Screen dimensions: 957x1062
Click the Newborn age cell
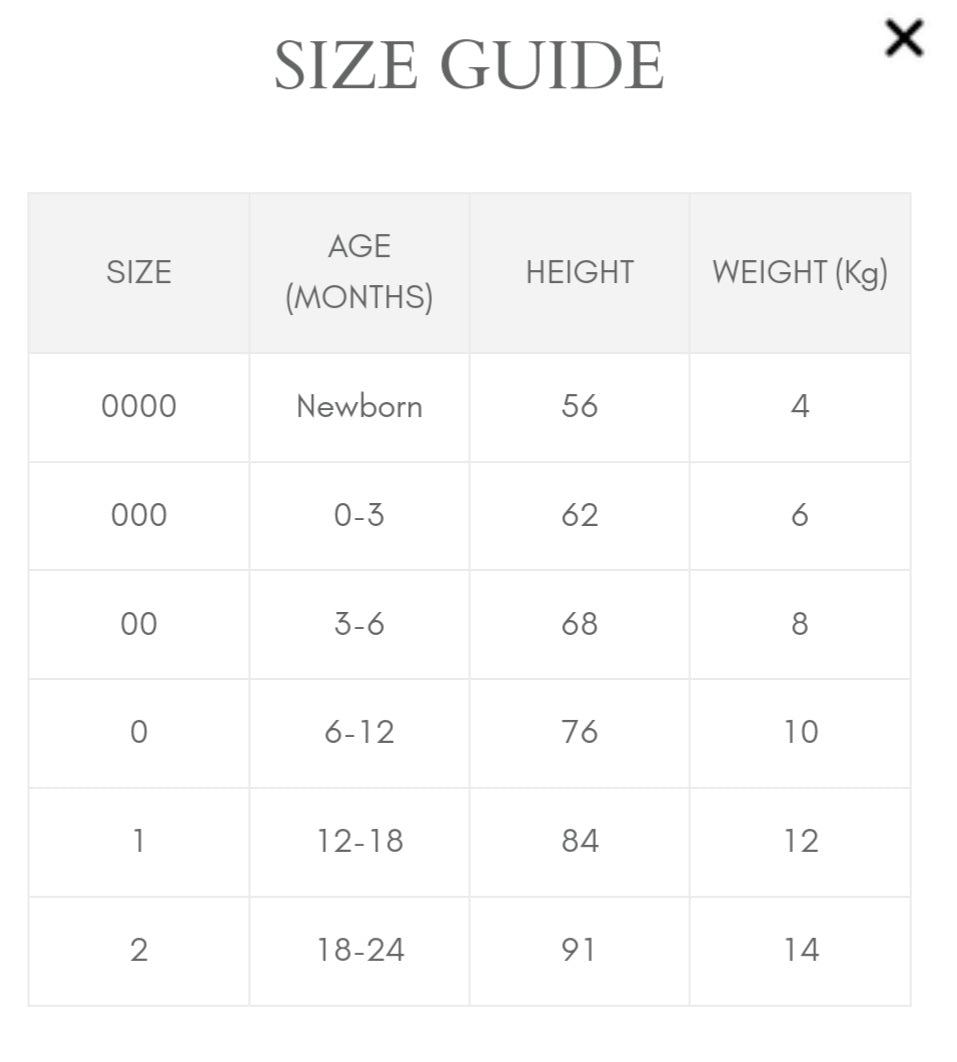[360, 407]
